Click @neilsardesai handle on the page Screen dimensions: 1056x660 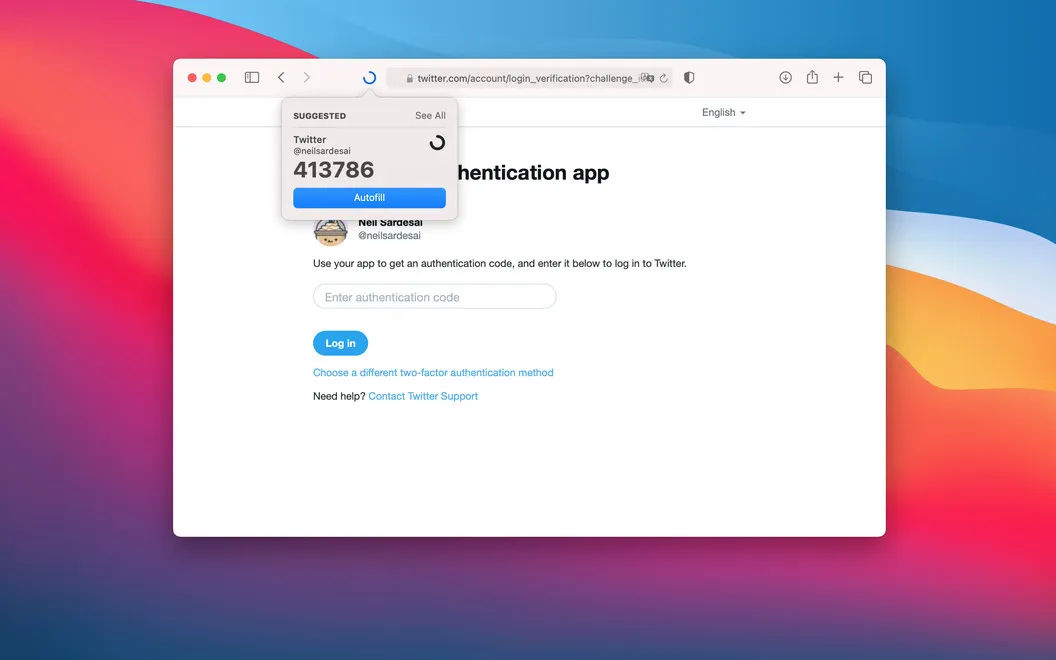click(x=389, y=236)
